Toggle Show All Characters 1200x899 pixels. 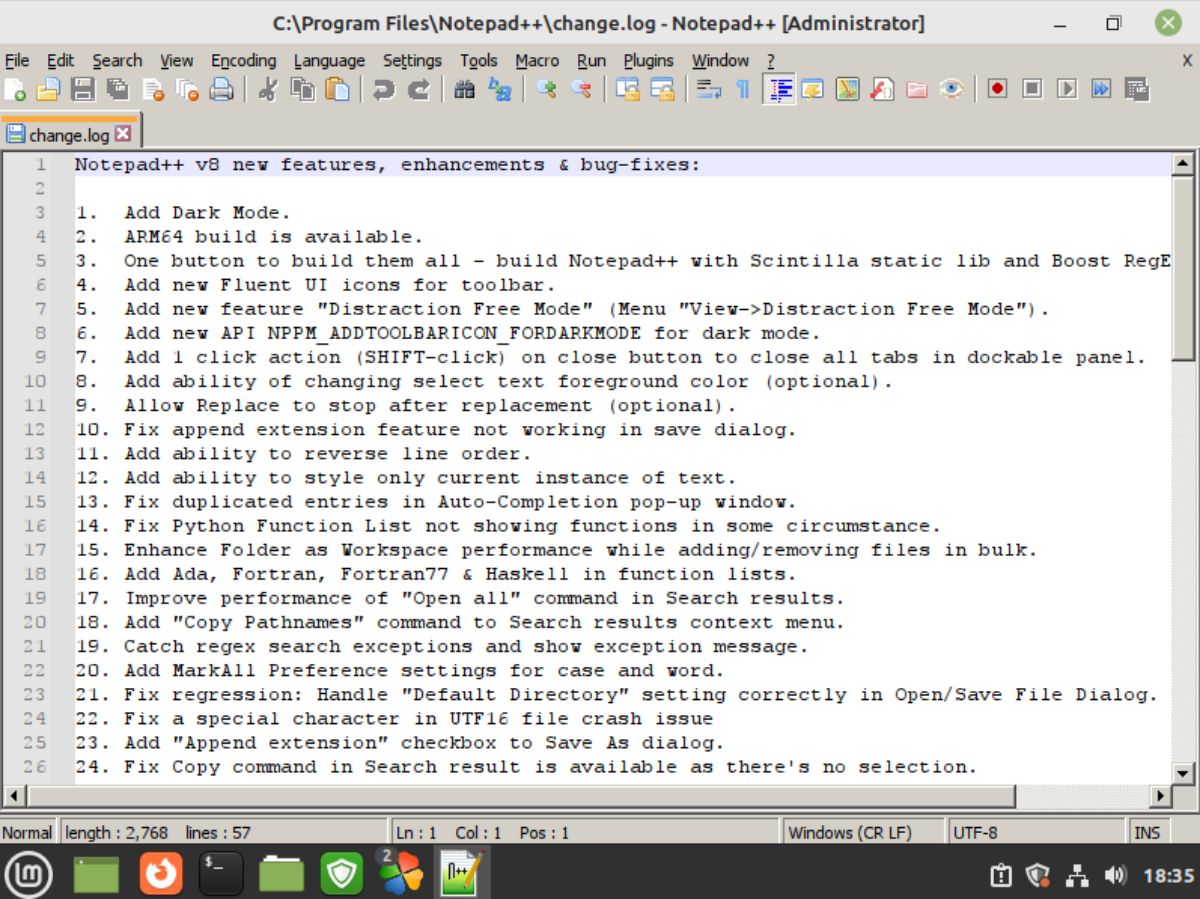(743, 89)
